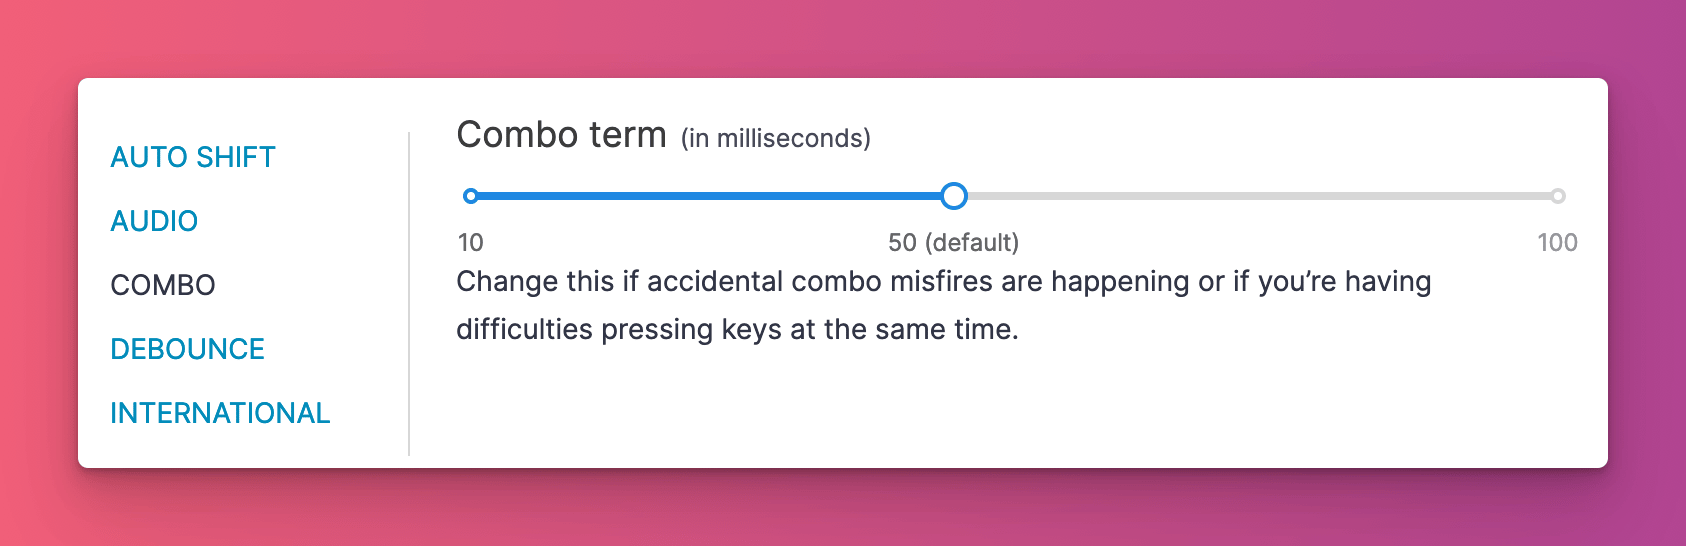Switch to the AUDIO tab
Viewport: 1686px width, 546px height.
[154, 221]
